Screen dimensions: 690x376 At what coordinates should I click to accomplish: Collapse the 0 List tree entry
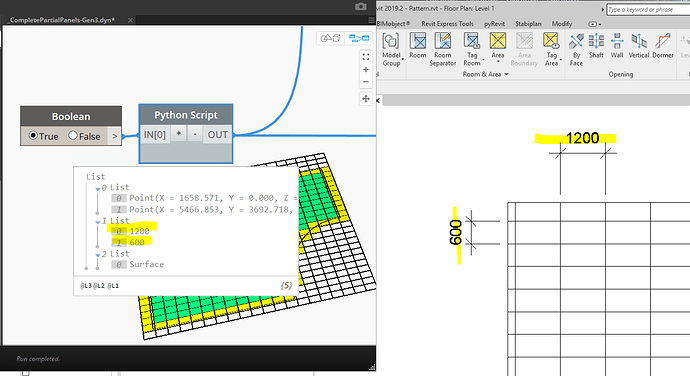[98, 188]
